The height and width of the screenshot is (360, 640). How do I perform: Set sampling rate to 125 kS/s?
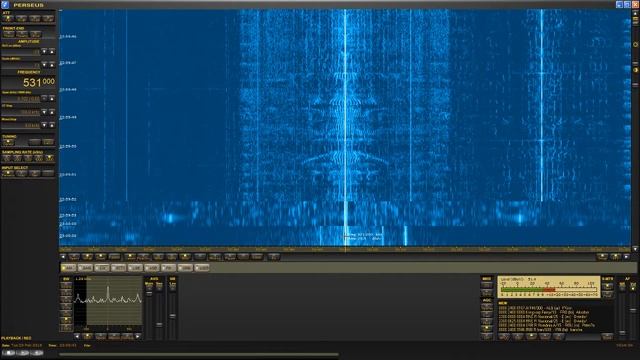7,158
